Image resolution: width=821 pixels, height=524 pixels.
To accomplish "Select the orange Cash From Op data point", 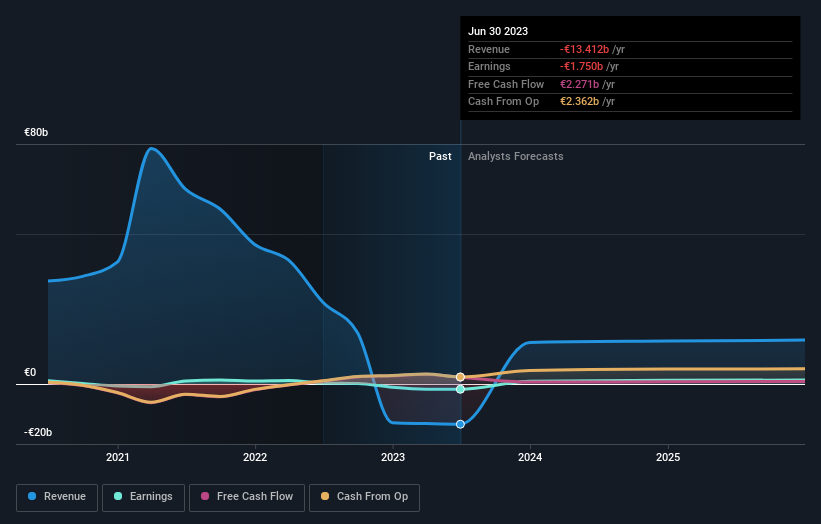I will (x=460, y=377).
